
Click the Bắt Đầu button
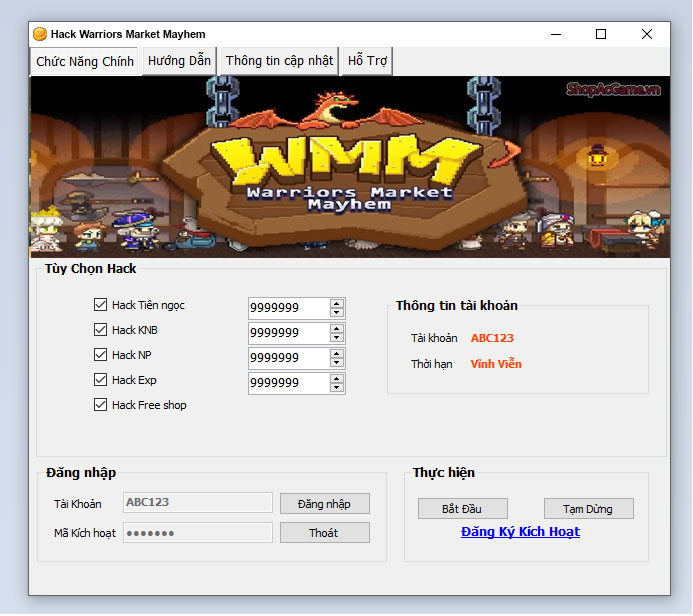coord(462,509)
